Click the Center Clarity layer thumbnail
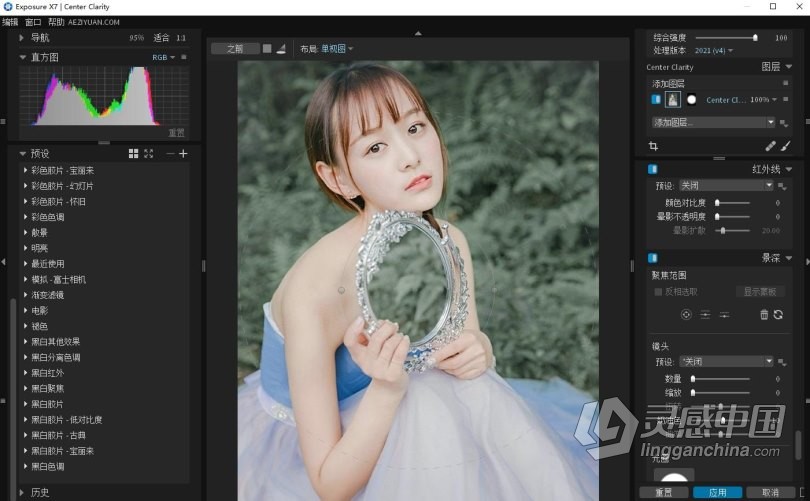The image size is (810, 501). [673, 100]
